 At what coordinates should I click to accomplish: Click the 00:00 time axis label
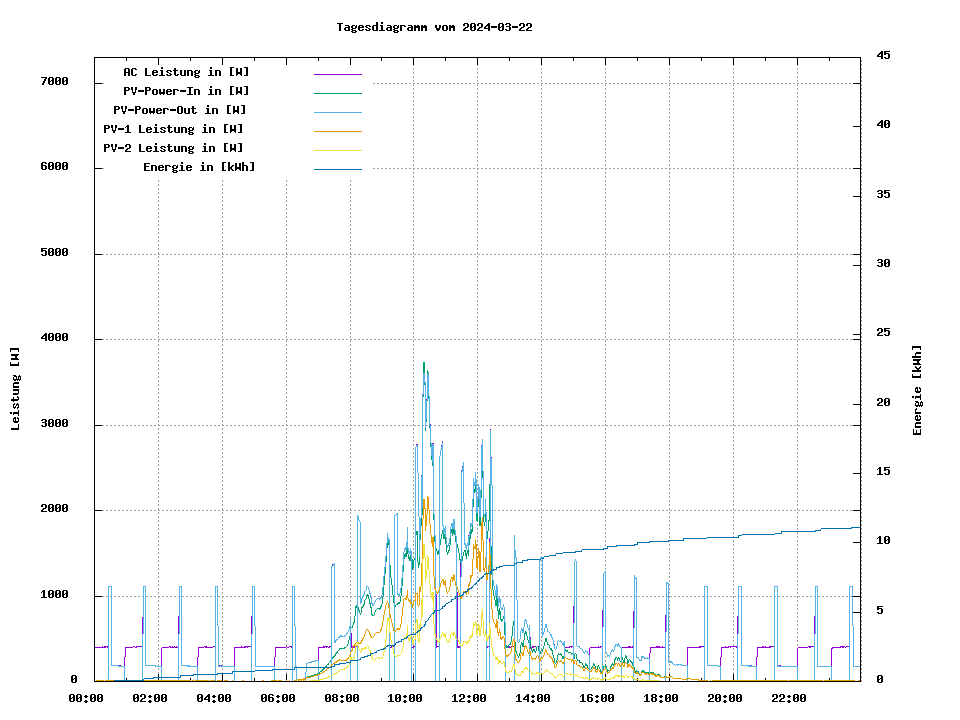(85, 698)
